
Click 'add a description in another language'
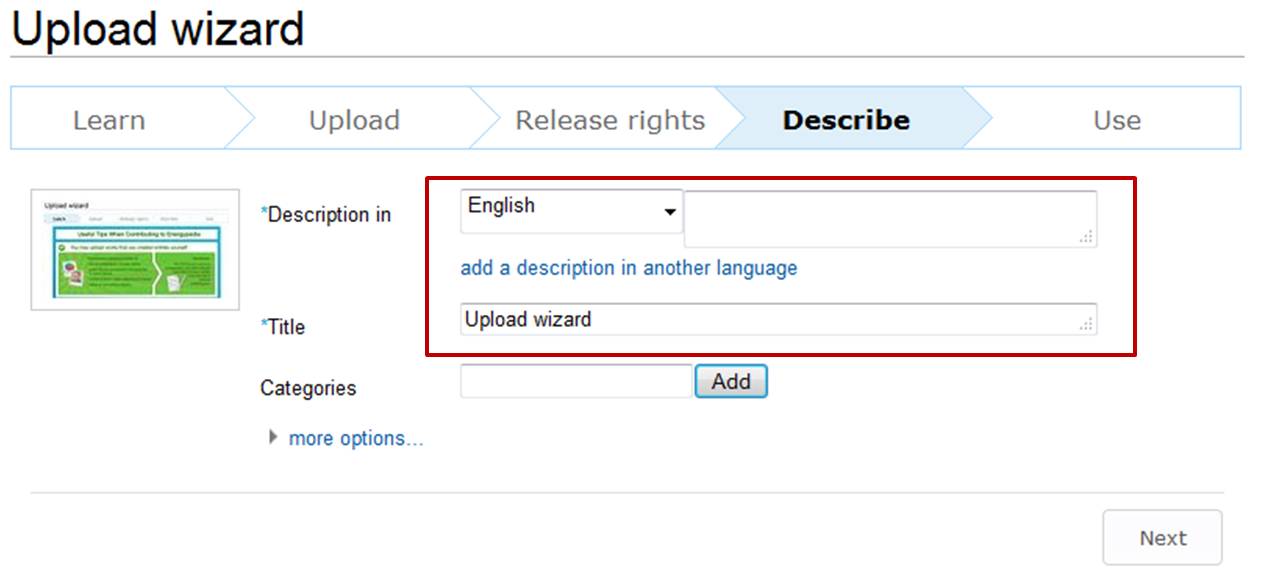[629, 268]
